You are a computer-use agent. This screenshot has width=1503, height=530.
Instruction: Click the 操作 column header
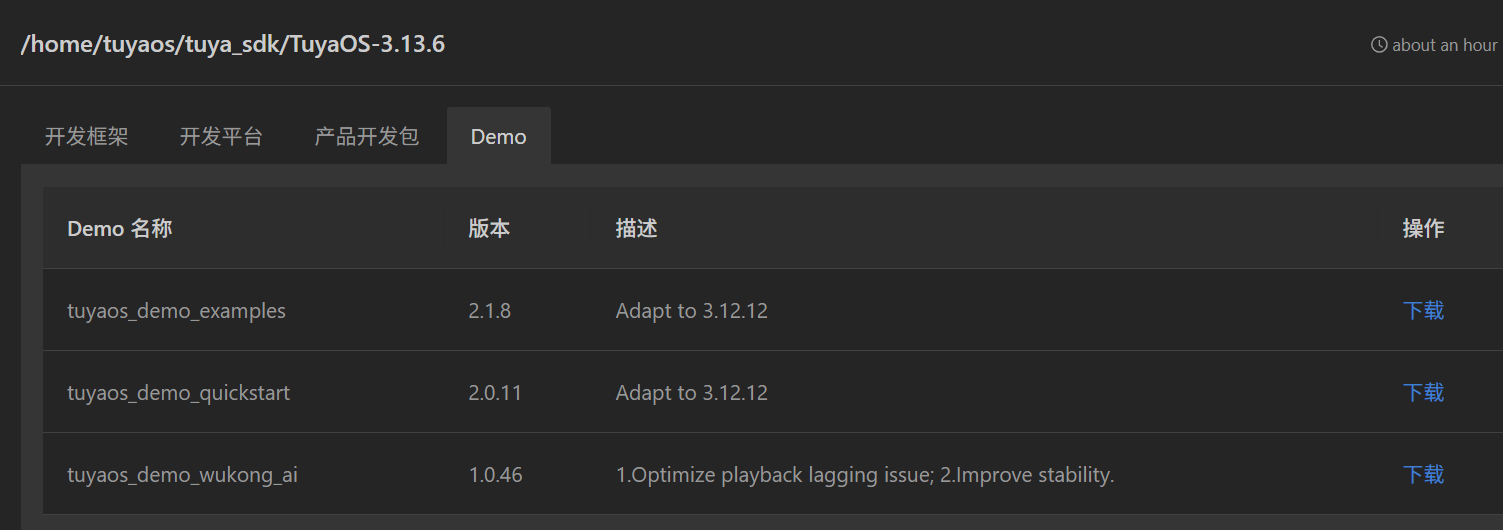pos(1423,228)
